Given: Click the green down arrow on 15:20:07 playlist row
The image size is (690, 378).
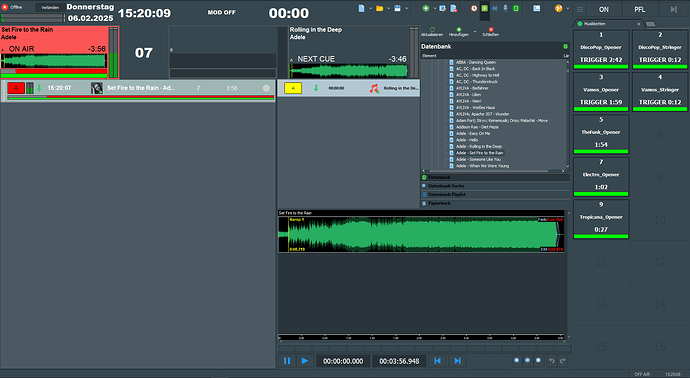Looking at the screenshot, I should (x=39, y=88).
